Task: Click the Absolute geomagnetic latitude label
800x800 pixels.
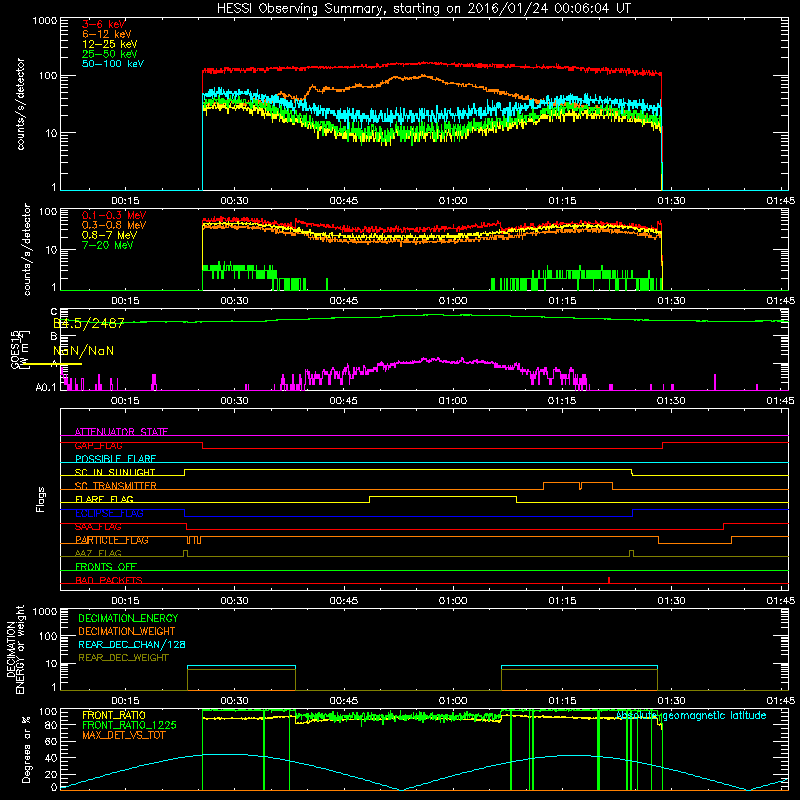Action: 691,715
